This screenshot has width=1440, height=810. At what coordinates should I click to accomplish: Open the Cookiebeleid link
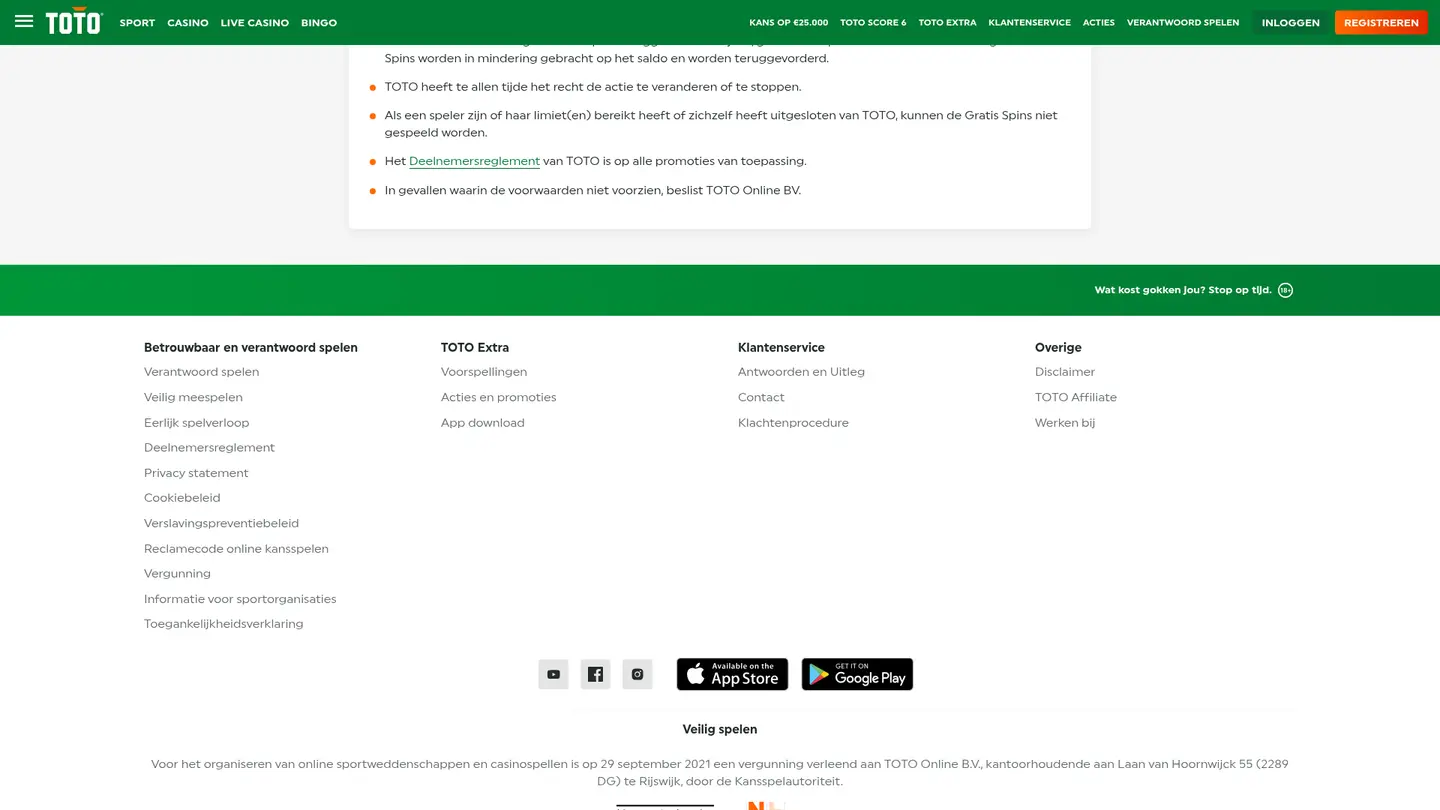click(182, 498)
